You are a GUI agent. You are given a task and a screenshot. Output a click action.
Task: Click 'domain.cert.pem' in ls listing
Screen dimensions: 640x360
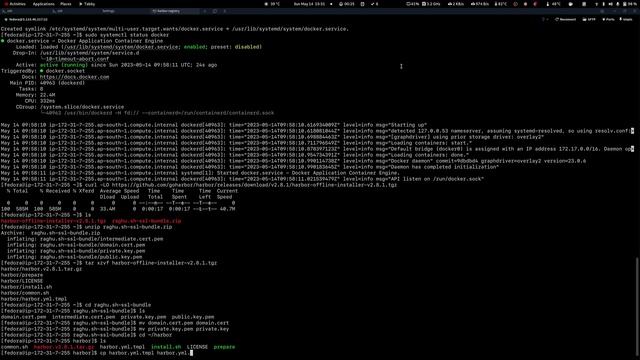tap(23, 317)
